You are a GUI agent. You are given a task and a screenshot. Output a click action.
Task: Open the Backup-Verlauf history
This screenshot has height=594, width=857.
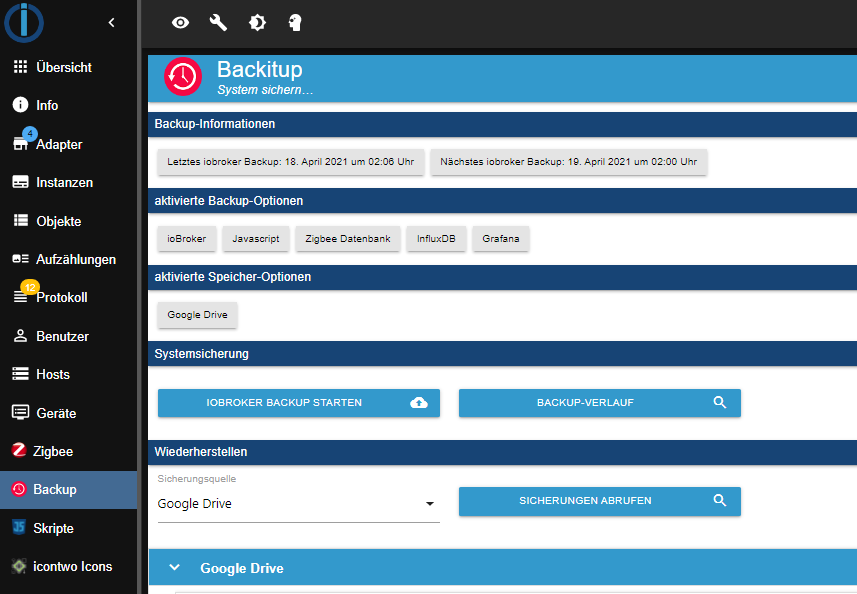600,403
